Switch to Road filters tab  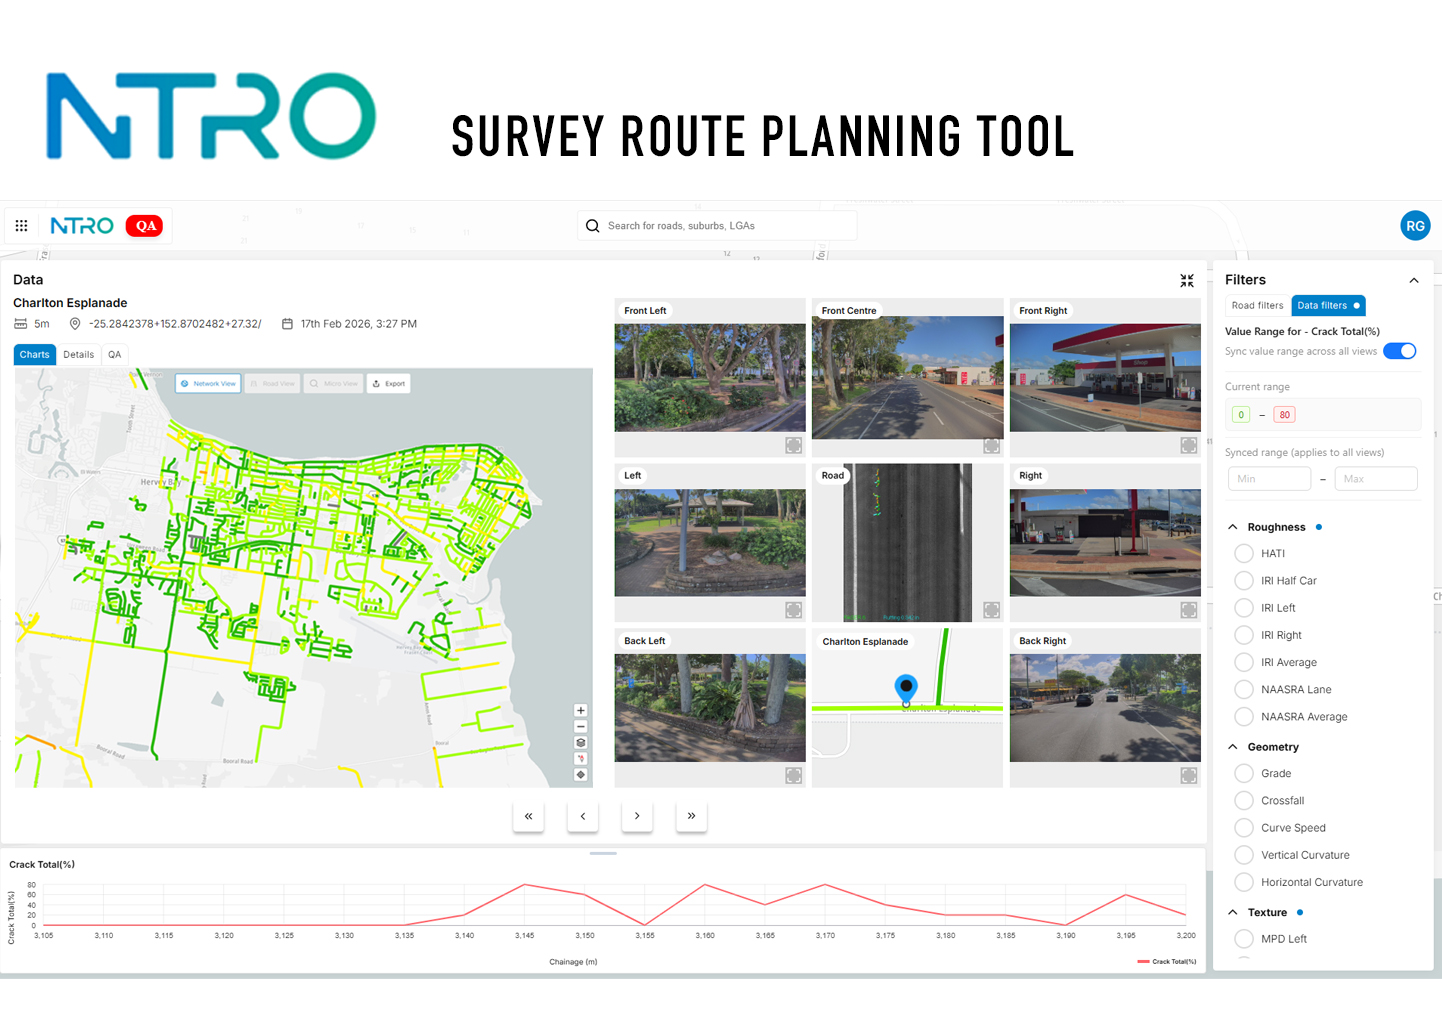[x=1257, y=306]
